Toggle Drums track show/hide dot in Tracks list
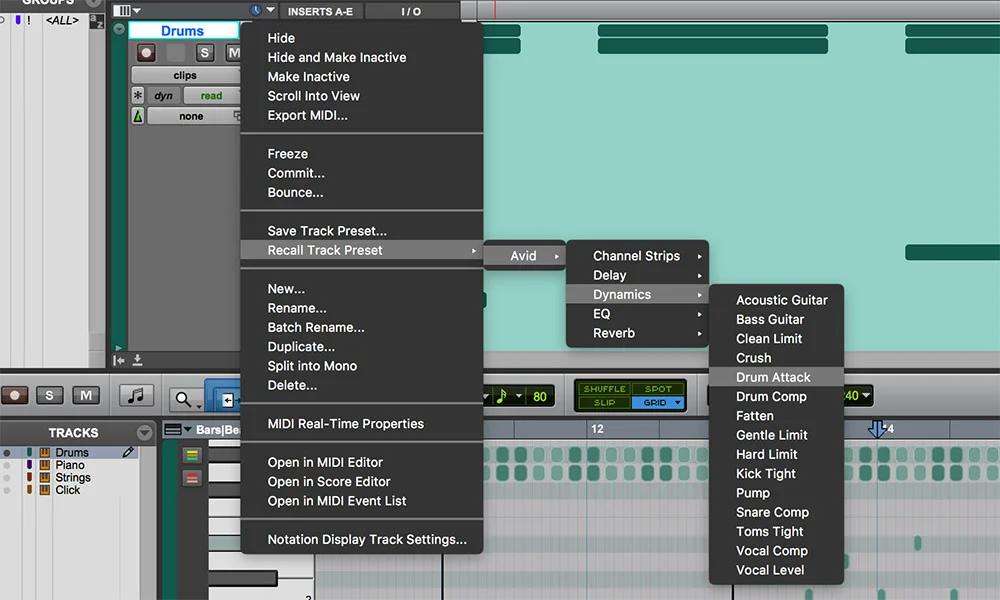The image size is (1000, 600). point(7,453)
